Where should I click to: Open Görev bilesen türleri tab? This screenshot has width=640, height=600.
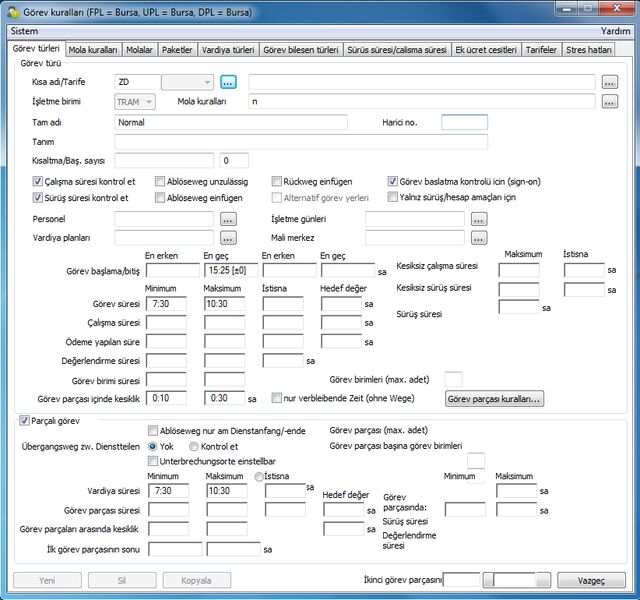pos(301,50)
